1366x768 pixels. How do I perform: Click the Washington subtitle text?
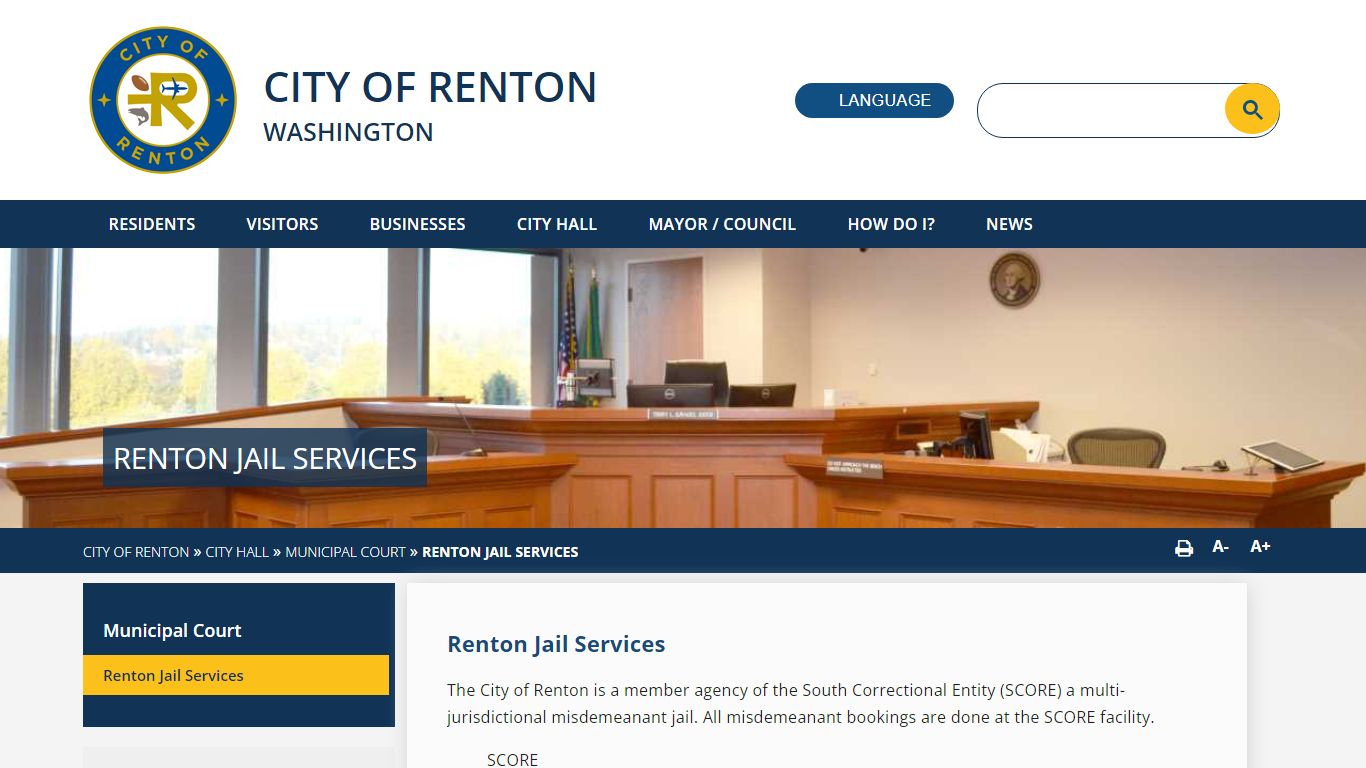(x=348, y=132)
